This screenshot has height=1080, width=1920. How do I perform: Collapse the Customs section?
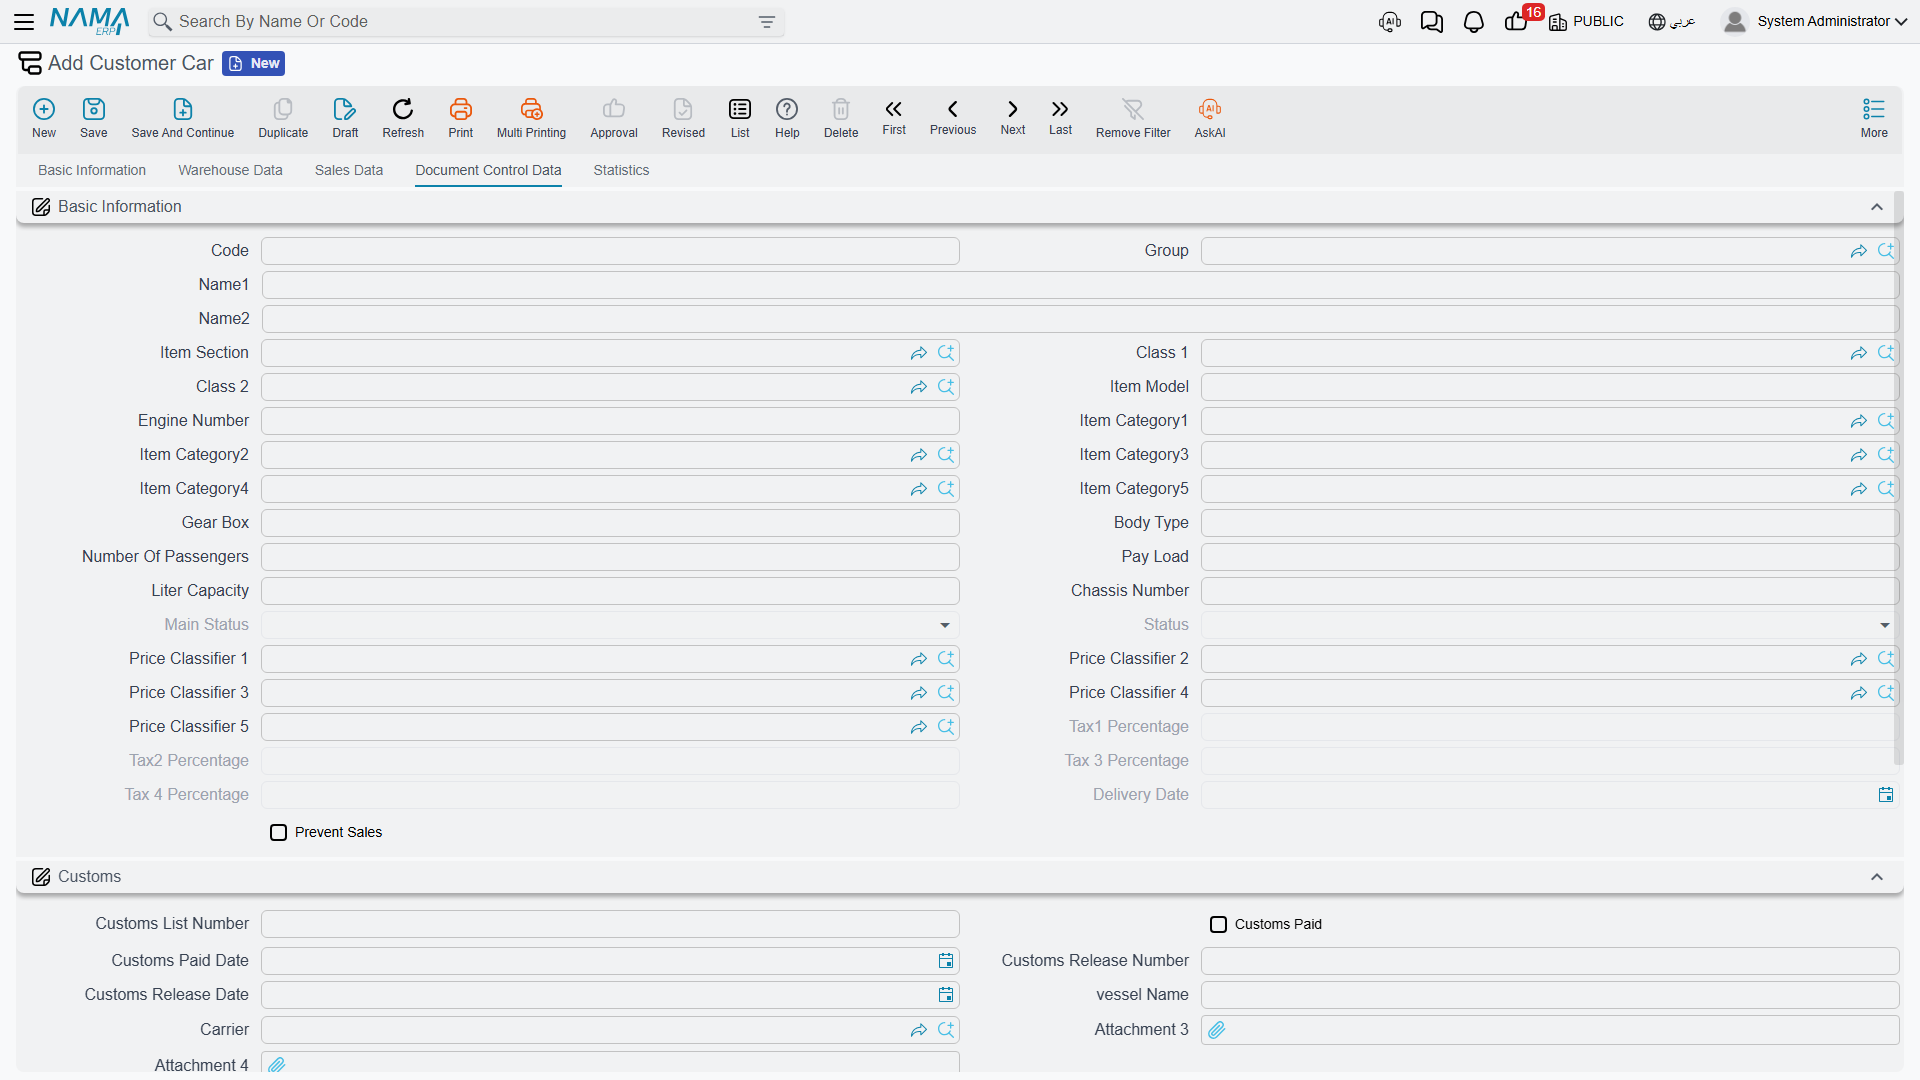pos(1877,877)
